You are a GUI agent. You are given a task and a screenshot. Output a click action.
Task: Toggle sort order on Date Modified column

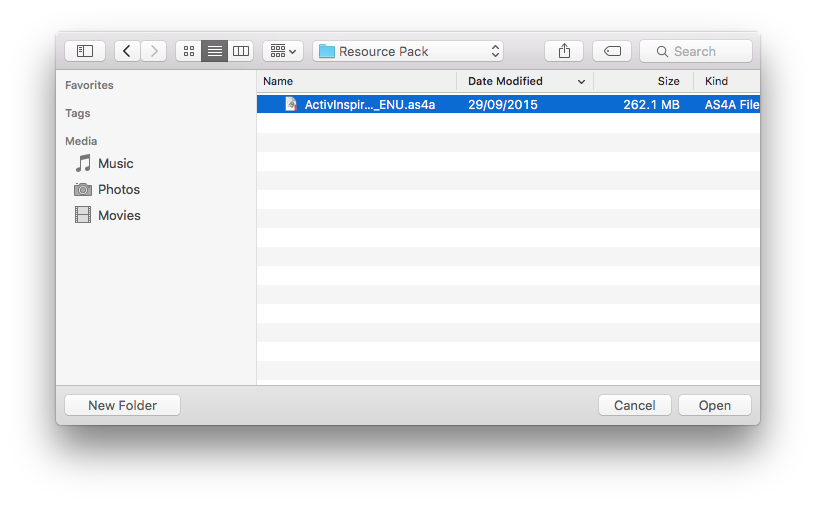point(525,81)
